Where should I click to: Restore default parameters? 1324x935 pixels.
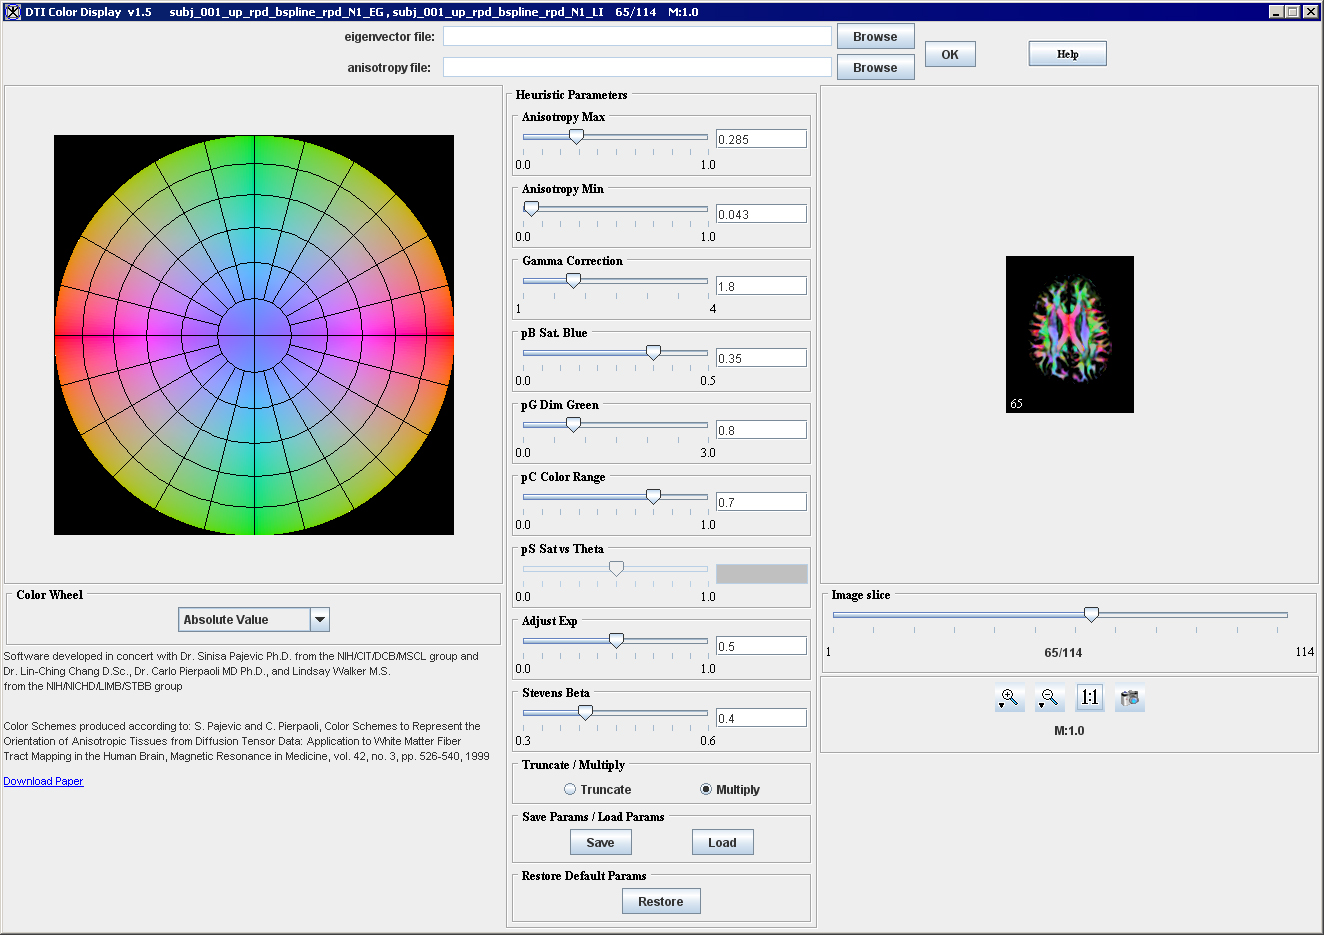coord(661,902)
